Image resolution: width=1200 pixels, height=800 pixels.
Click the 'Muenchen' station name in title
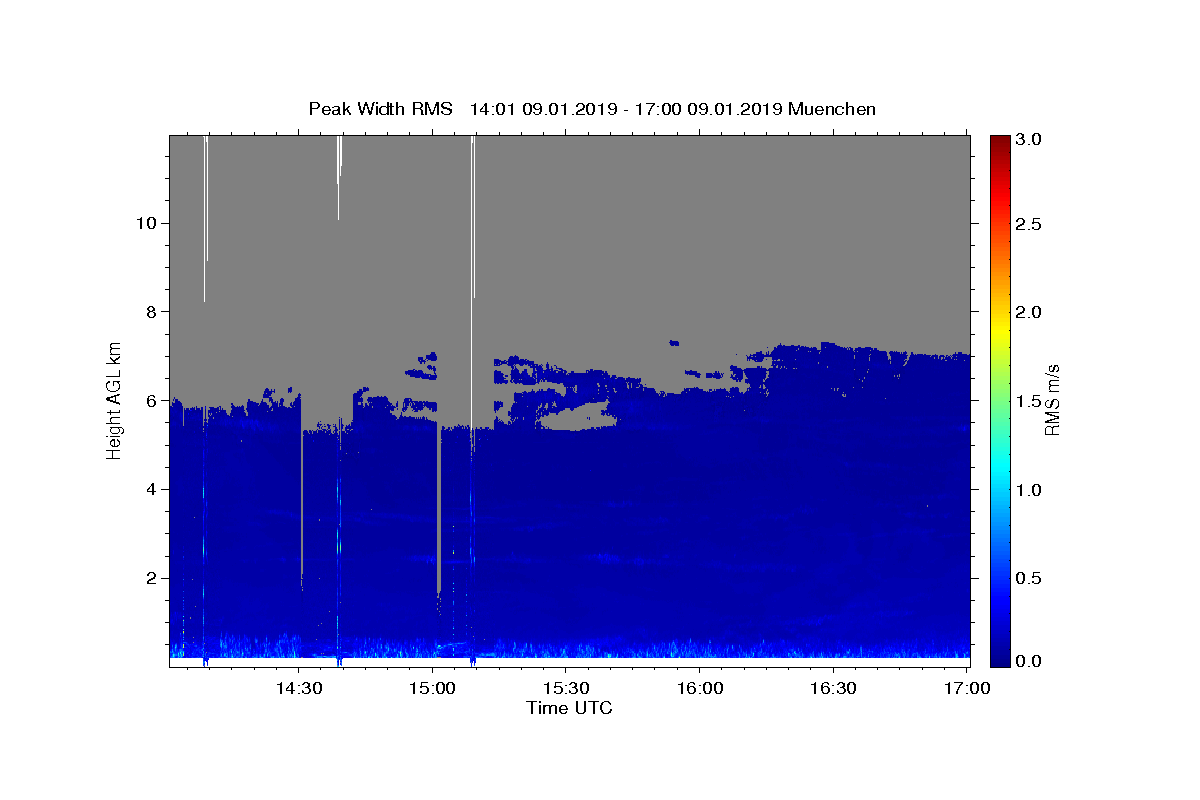click(x=832, y=109)
